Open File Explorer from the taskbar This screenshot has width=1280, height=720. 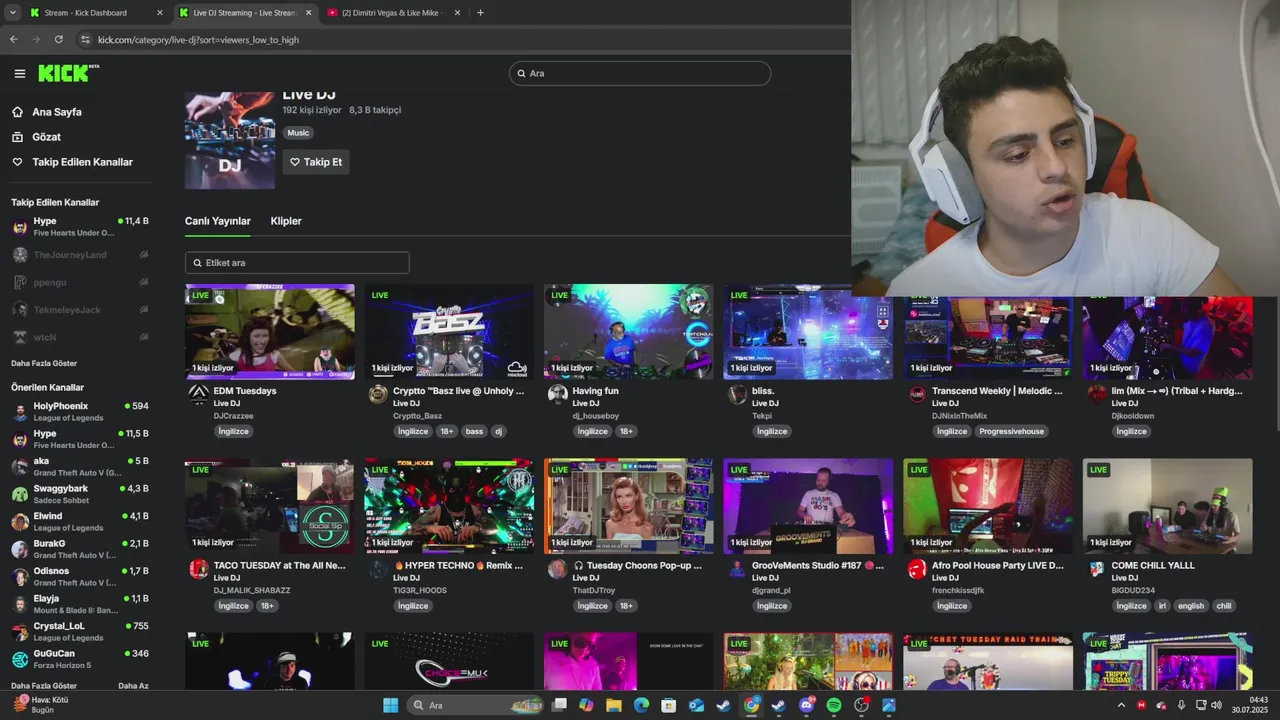[x=613, y=705]
